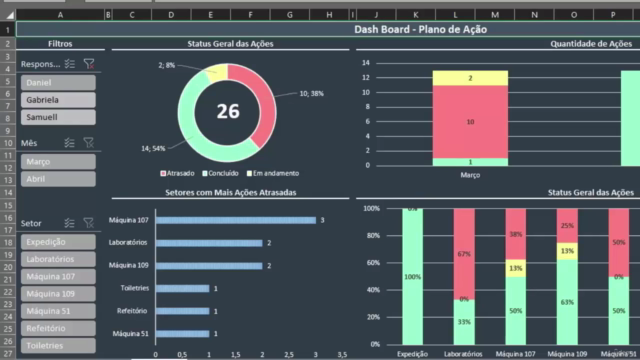The width and height of the screenshot is (640, 360).
Task: Select column M header
Action: click(495, 15)
